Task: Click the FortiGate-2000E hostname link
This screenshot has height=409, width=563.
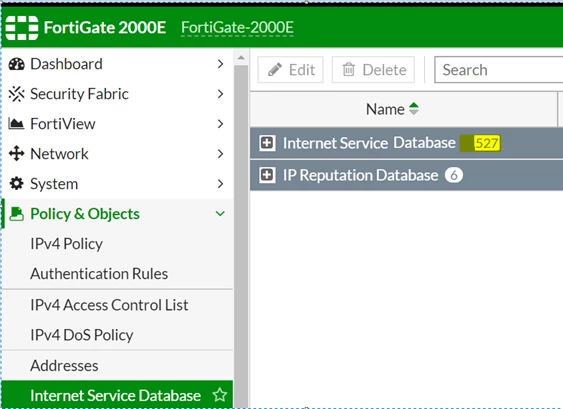Action: click(237, 28)
